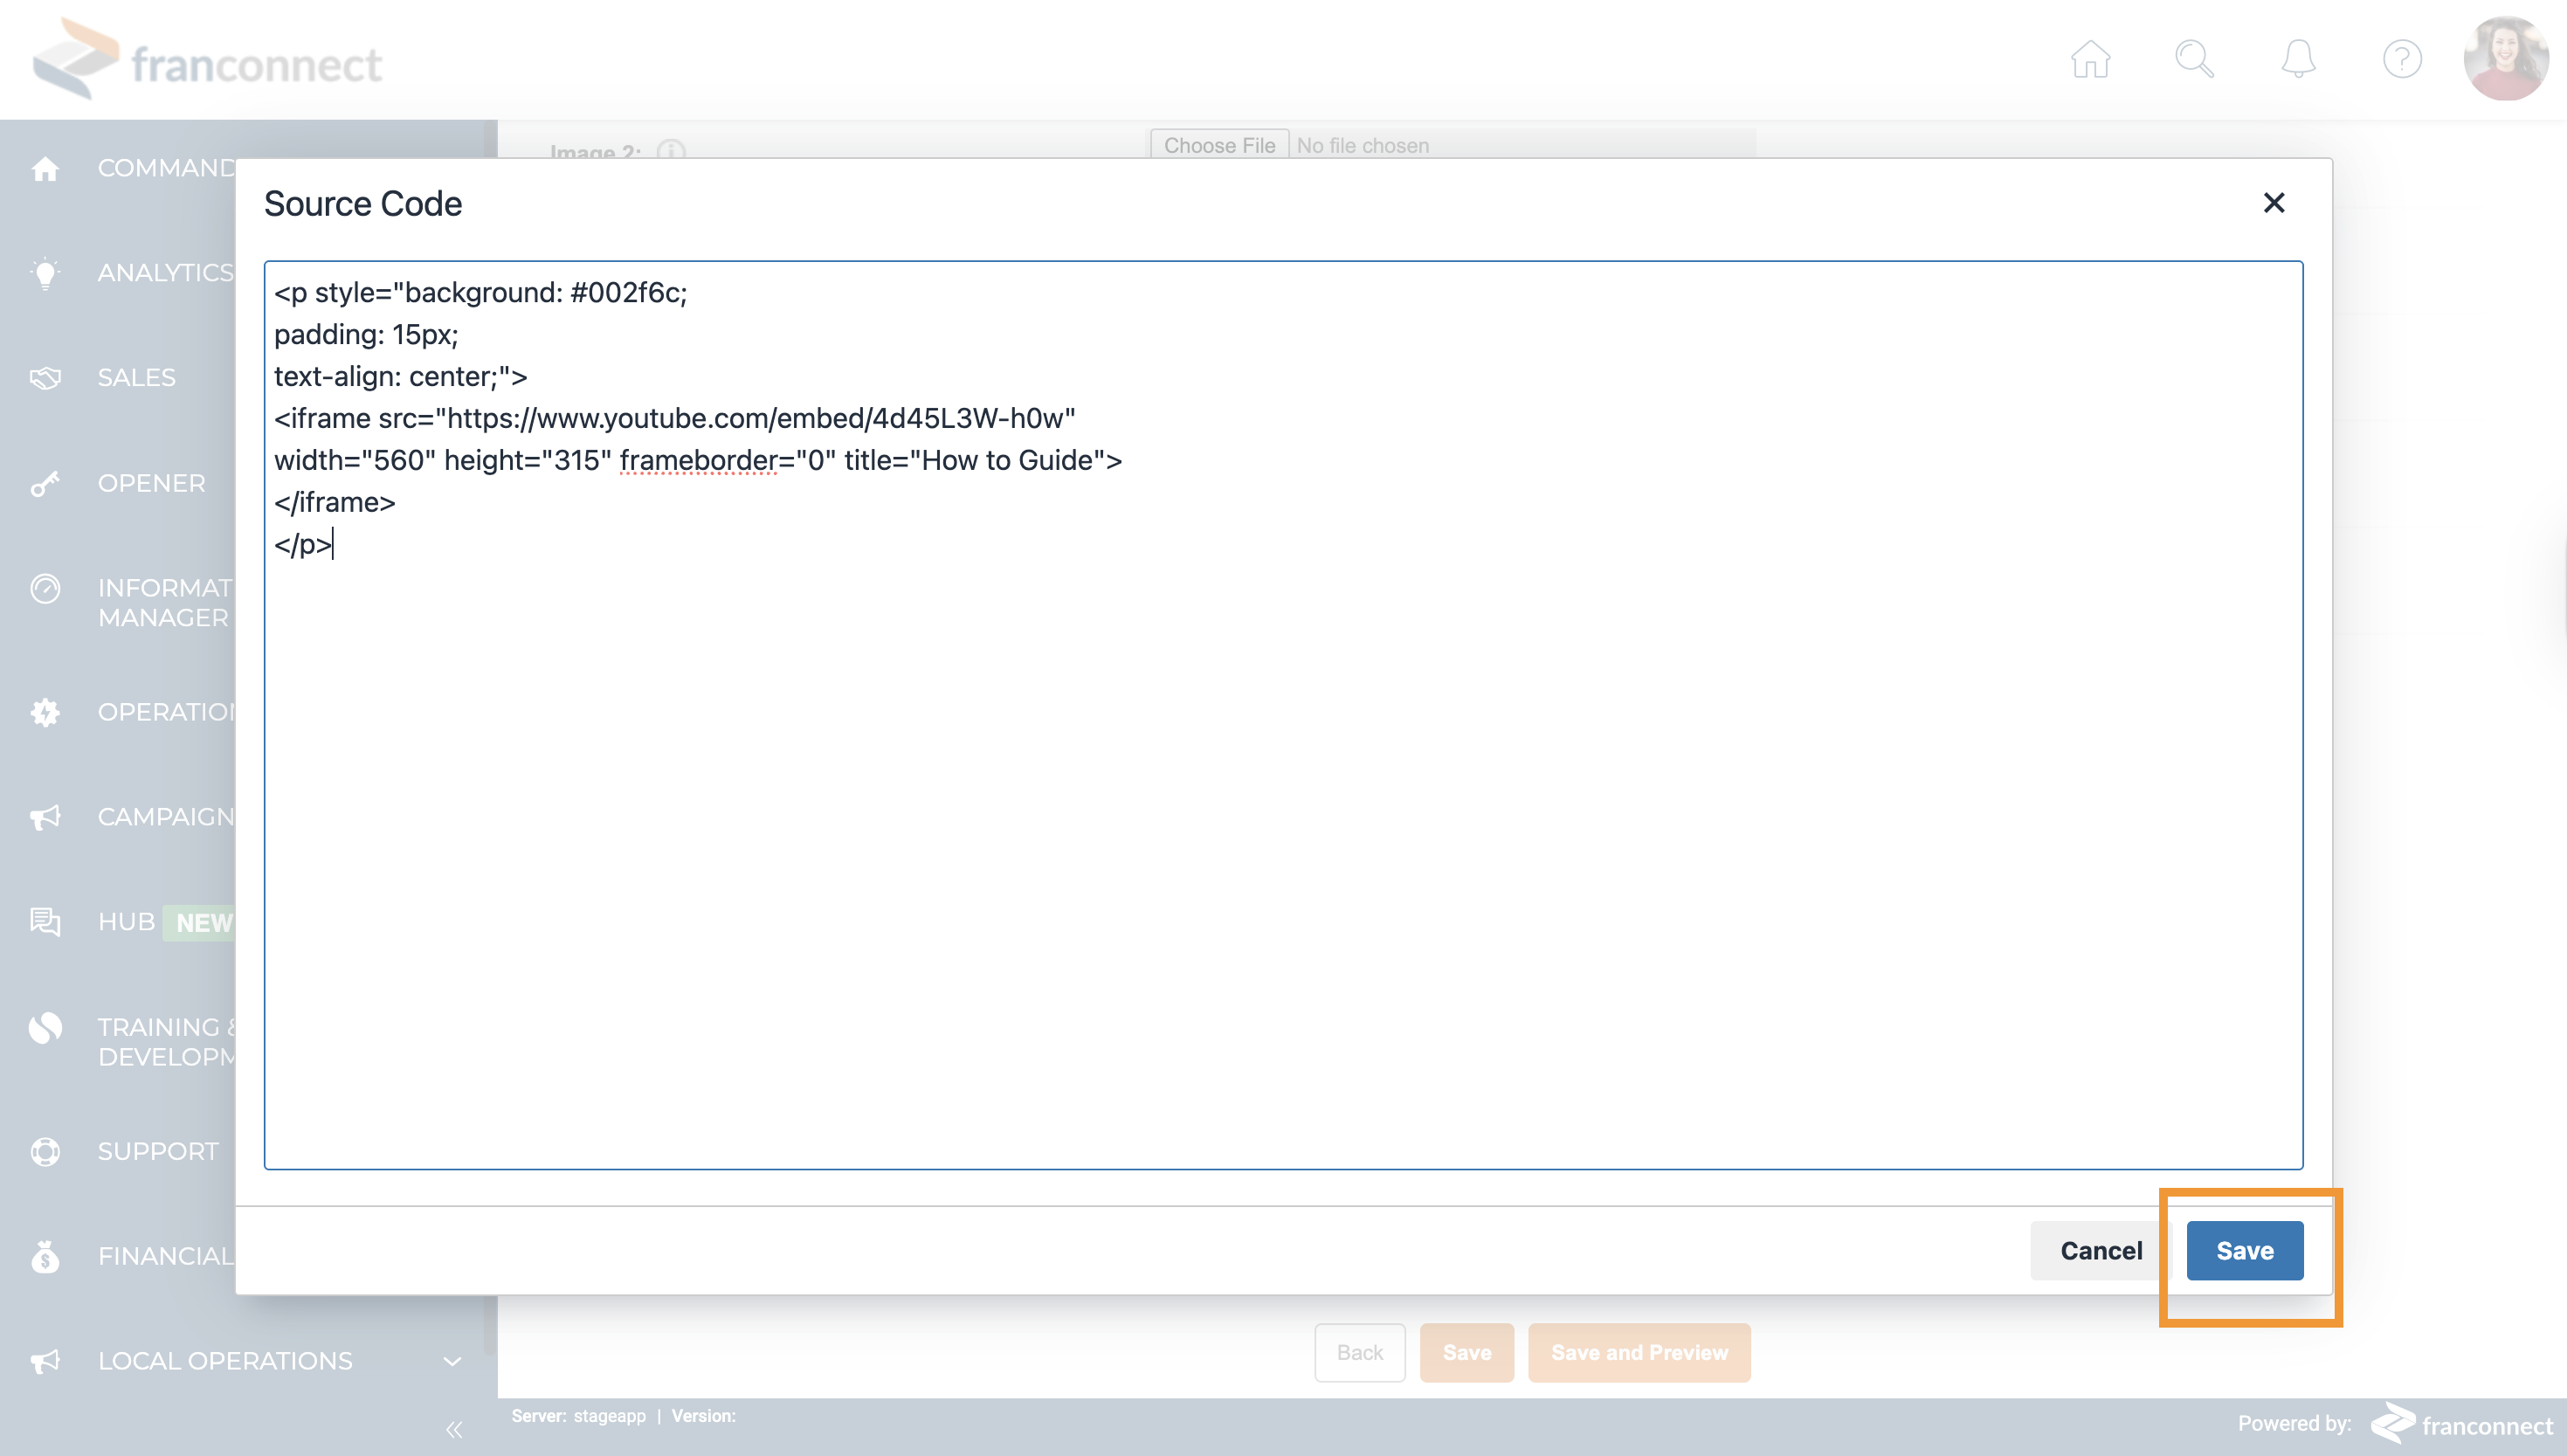Click the FranConnect logo

pyautogui.click(x=207, y=61)
